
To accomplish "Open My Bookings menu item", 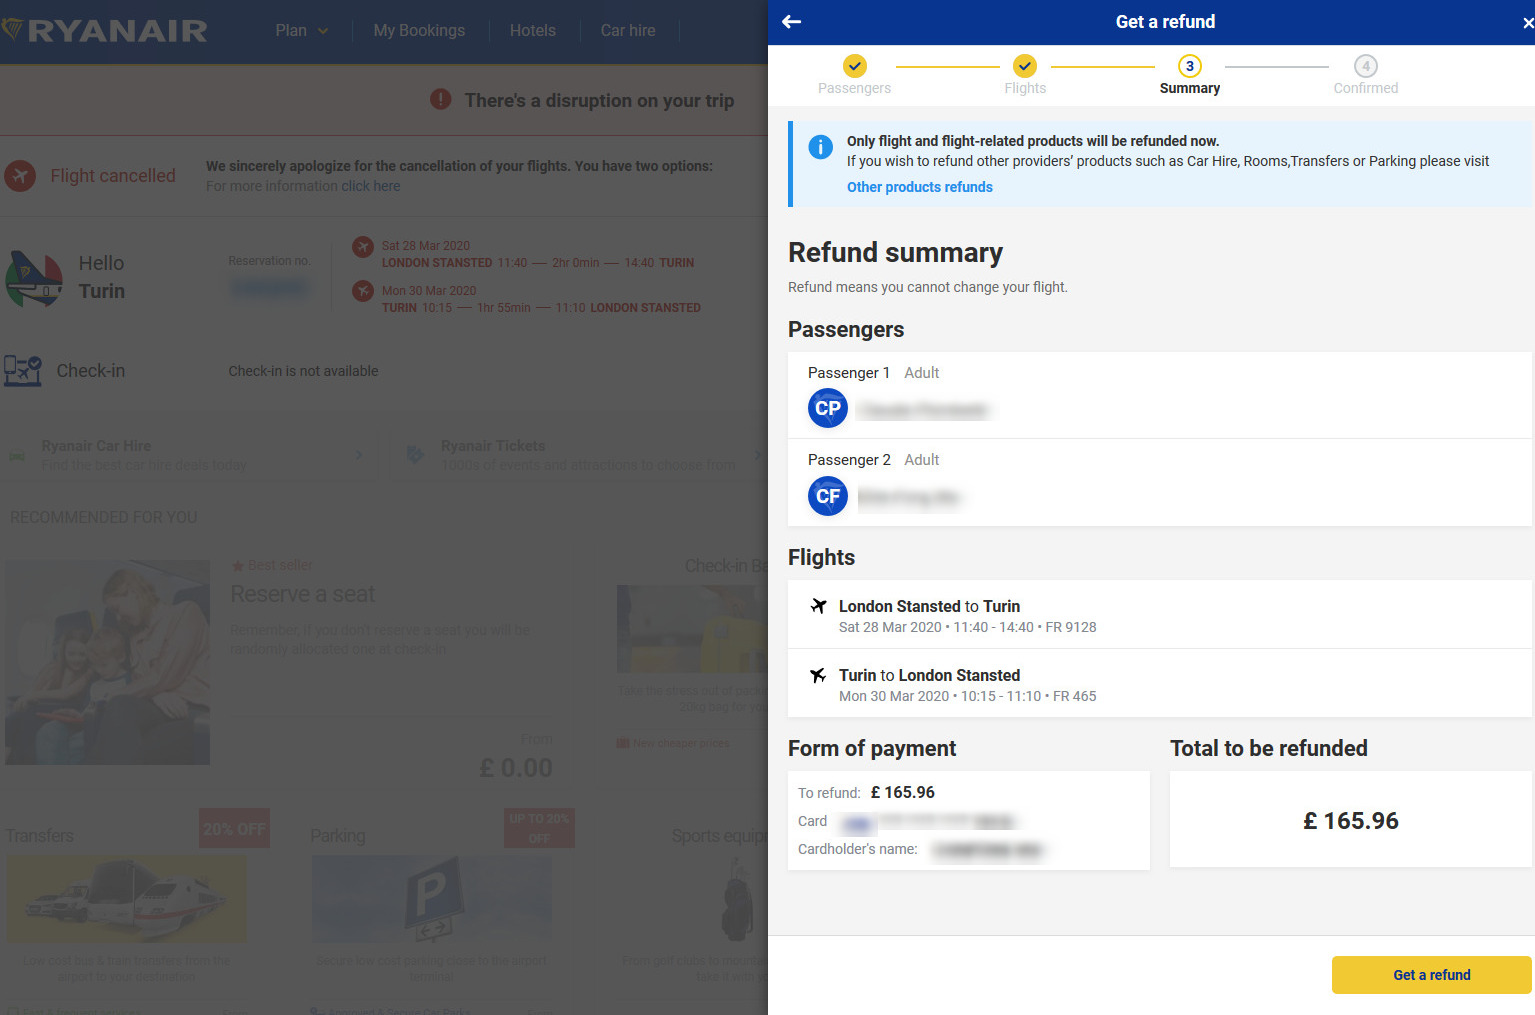I will [419, 31].
